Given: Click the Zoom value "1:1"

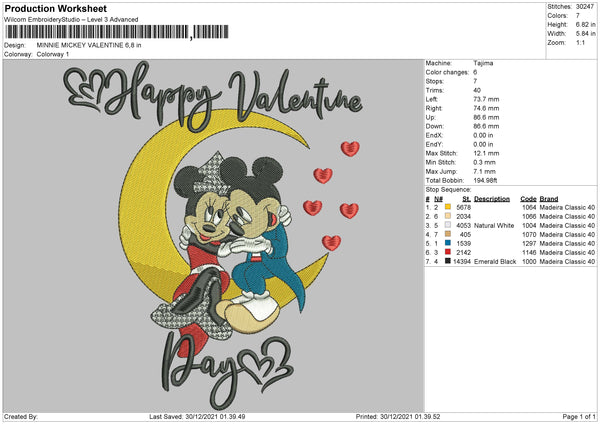Looking at the screenshot, I should pyautogui.click(x=580, y=42).
